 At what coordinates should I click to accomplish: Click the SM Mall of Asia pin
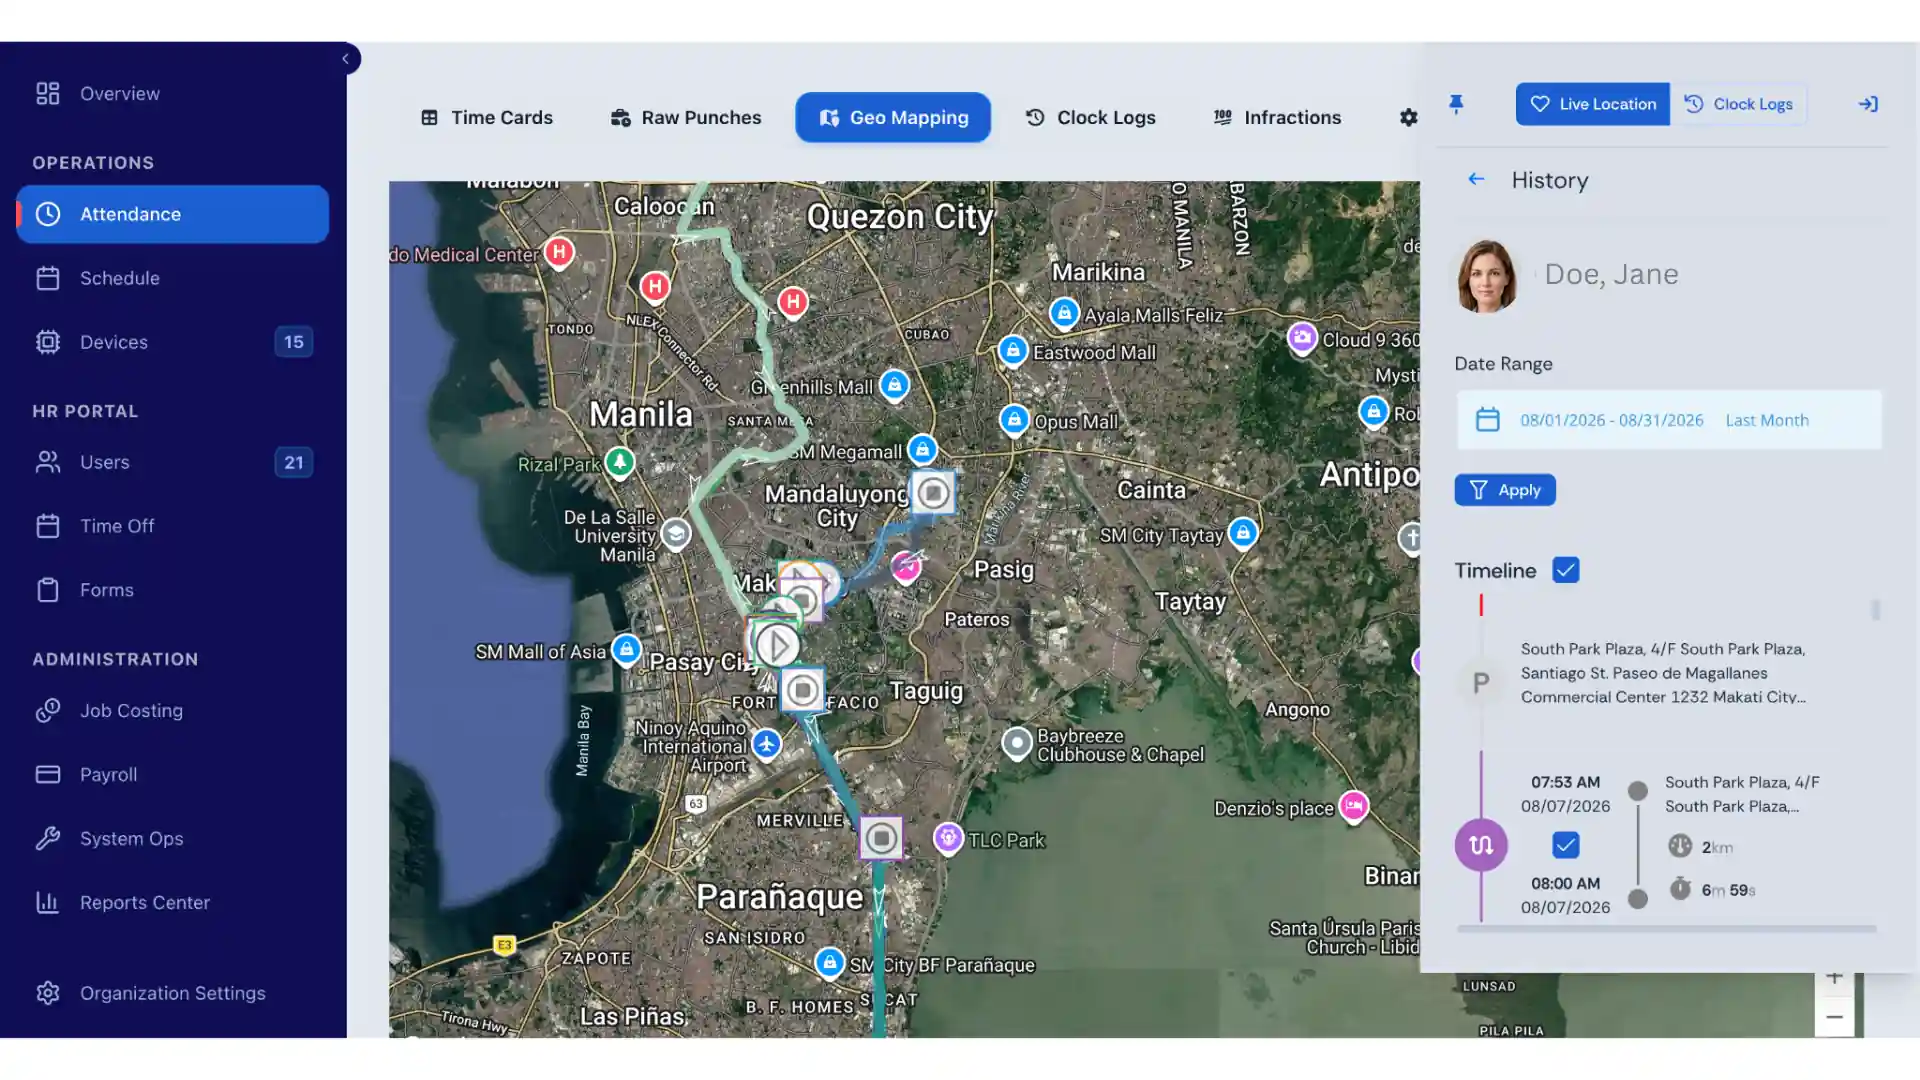(626, 650)
